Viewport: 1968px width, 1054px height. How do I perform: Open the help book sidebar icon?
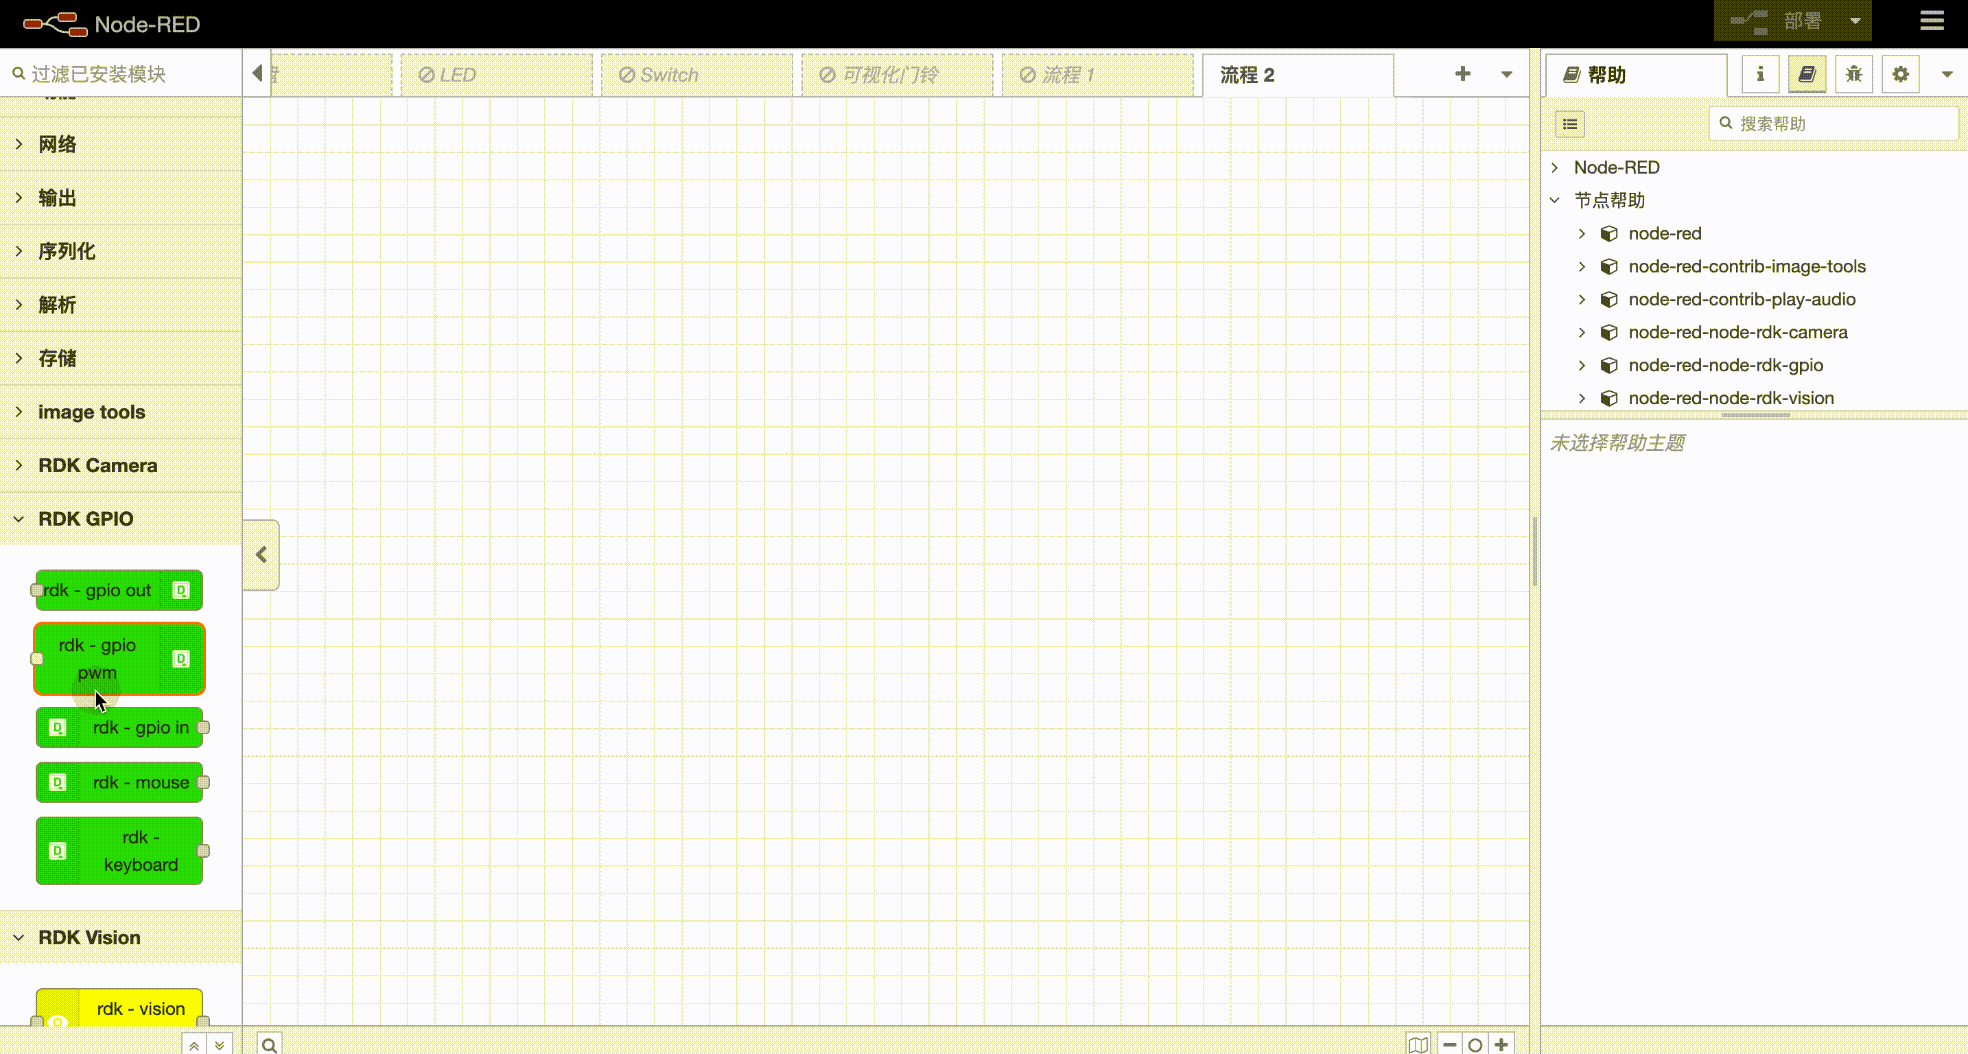pos(1807,74)
